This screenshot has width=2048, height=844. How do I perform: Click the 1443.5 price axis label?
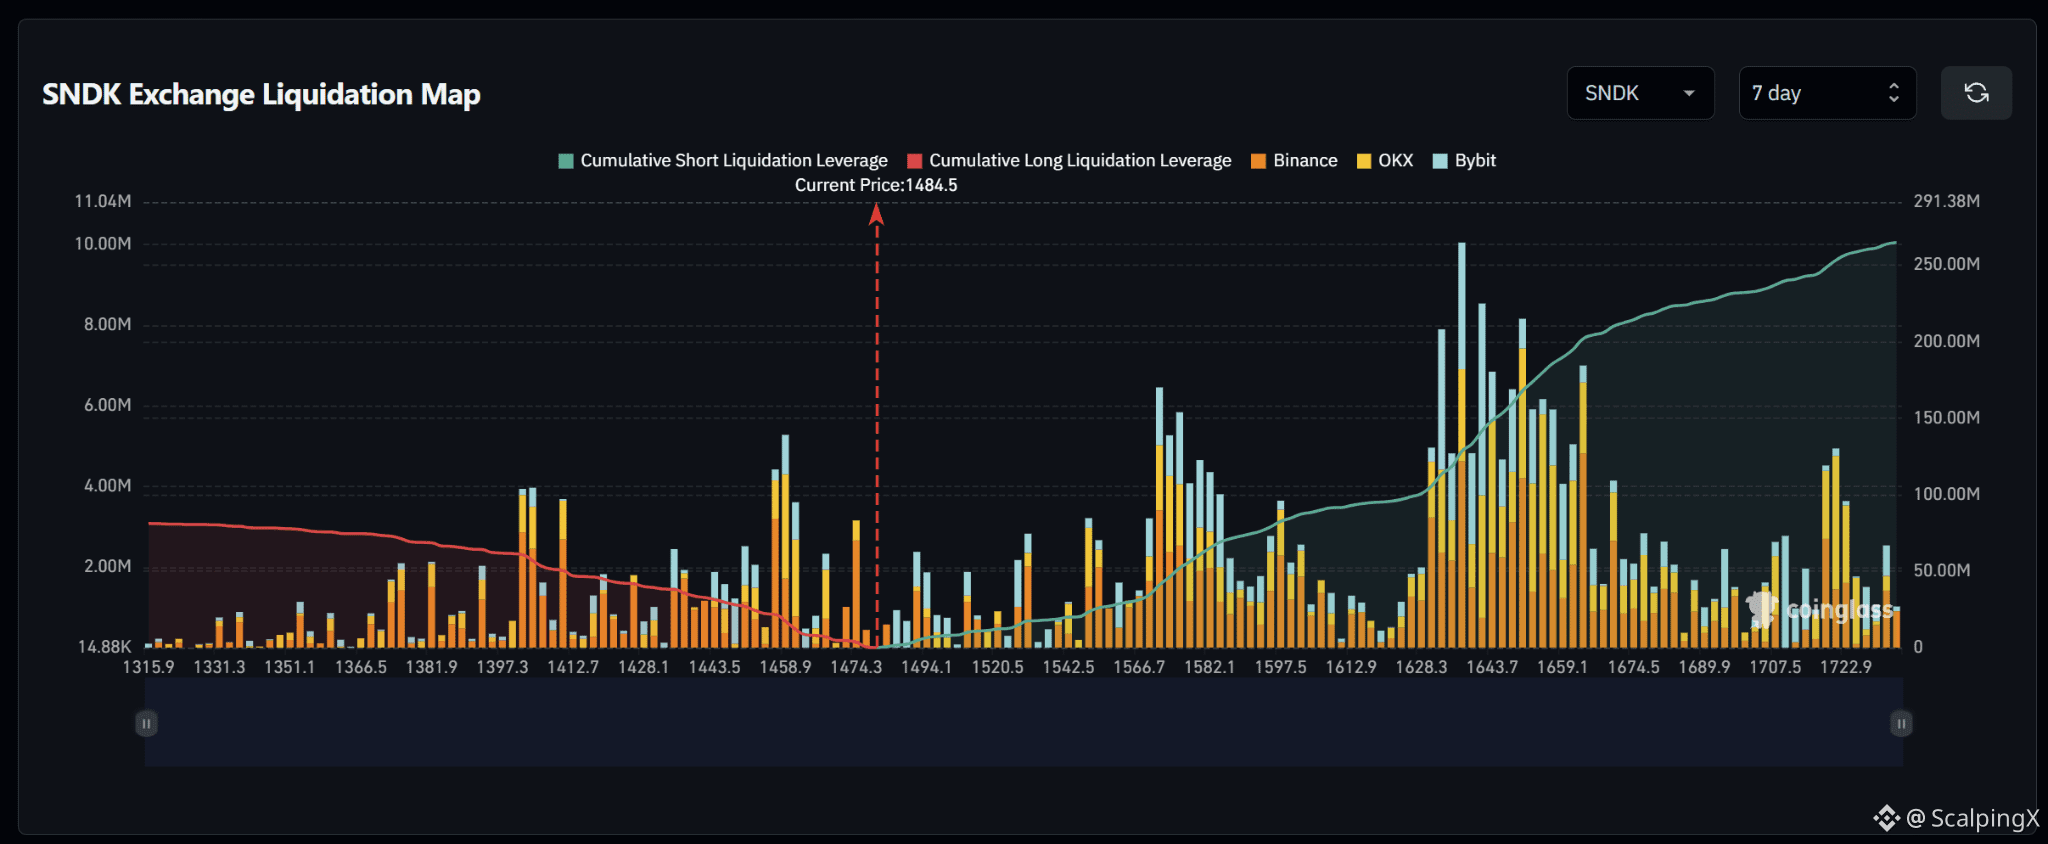tap(715, 667)
